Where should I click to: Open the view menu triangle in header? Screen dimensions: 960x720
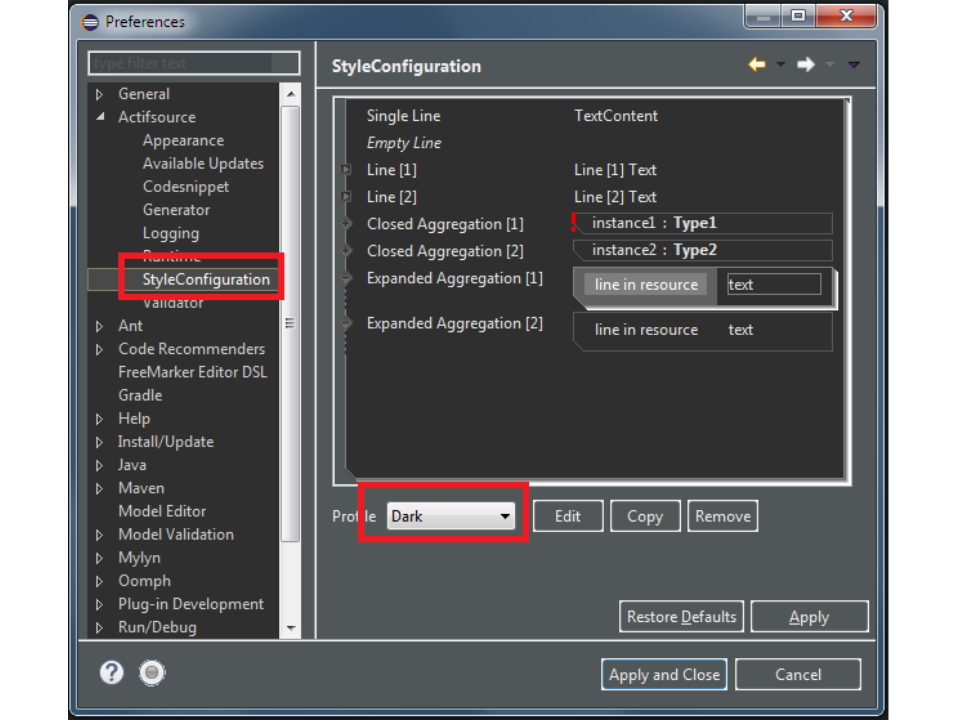(x=853, y=65)
